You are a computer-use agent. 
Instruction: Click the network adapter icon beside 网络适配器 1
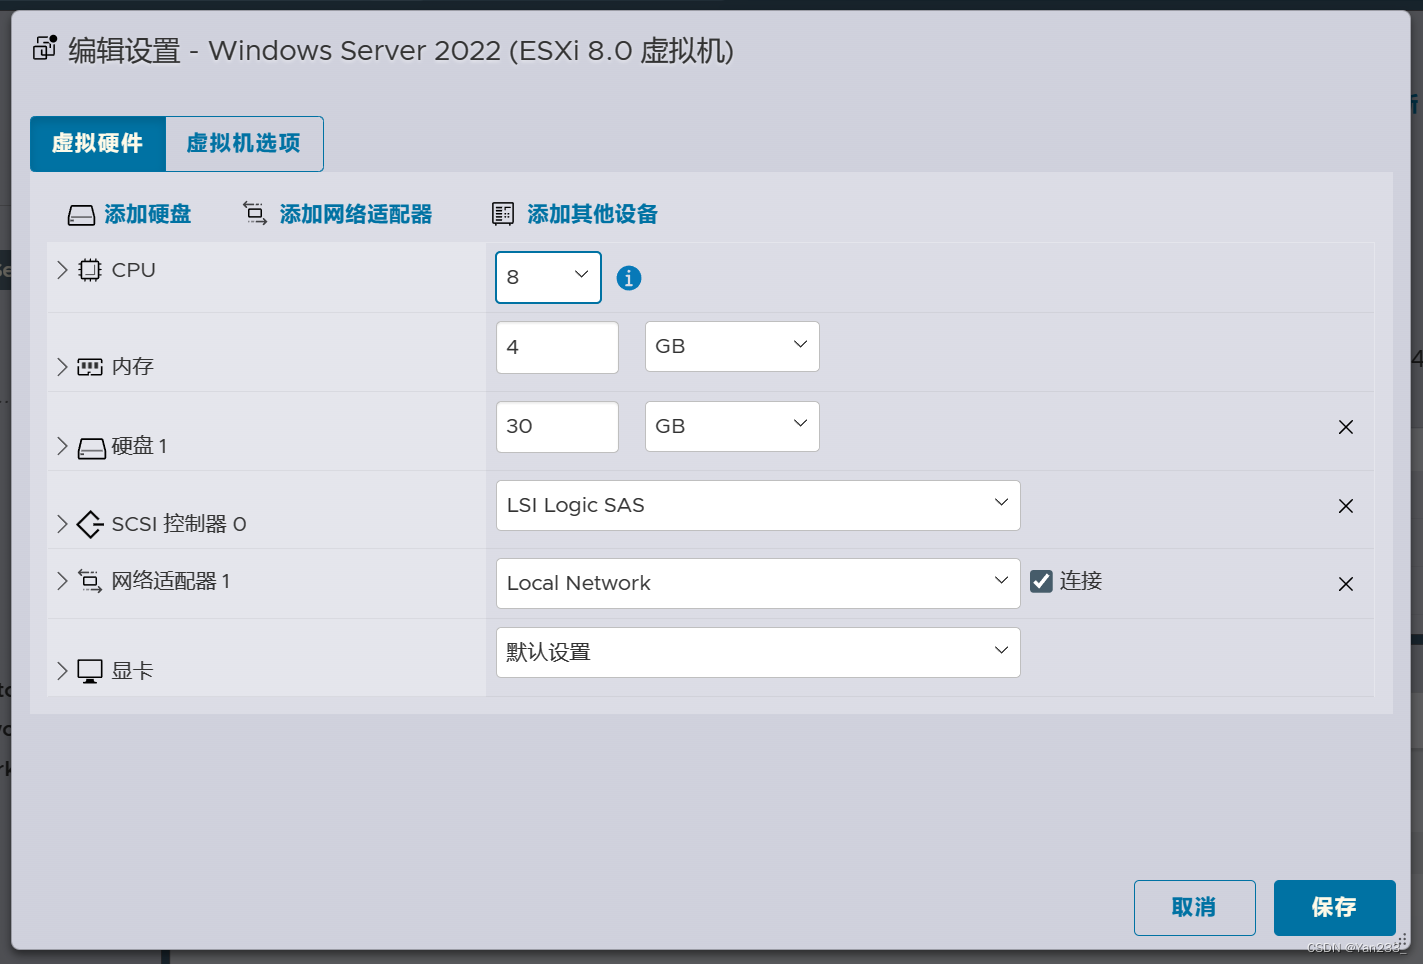(89, 581)
